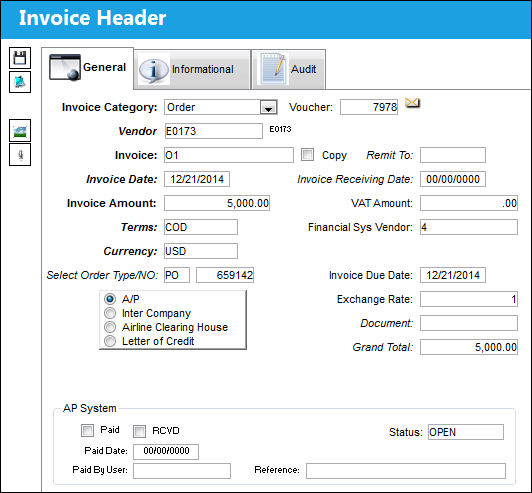532x493 pixels.
Task: Click the Invoice Due Date field
Action: [453, 275]
